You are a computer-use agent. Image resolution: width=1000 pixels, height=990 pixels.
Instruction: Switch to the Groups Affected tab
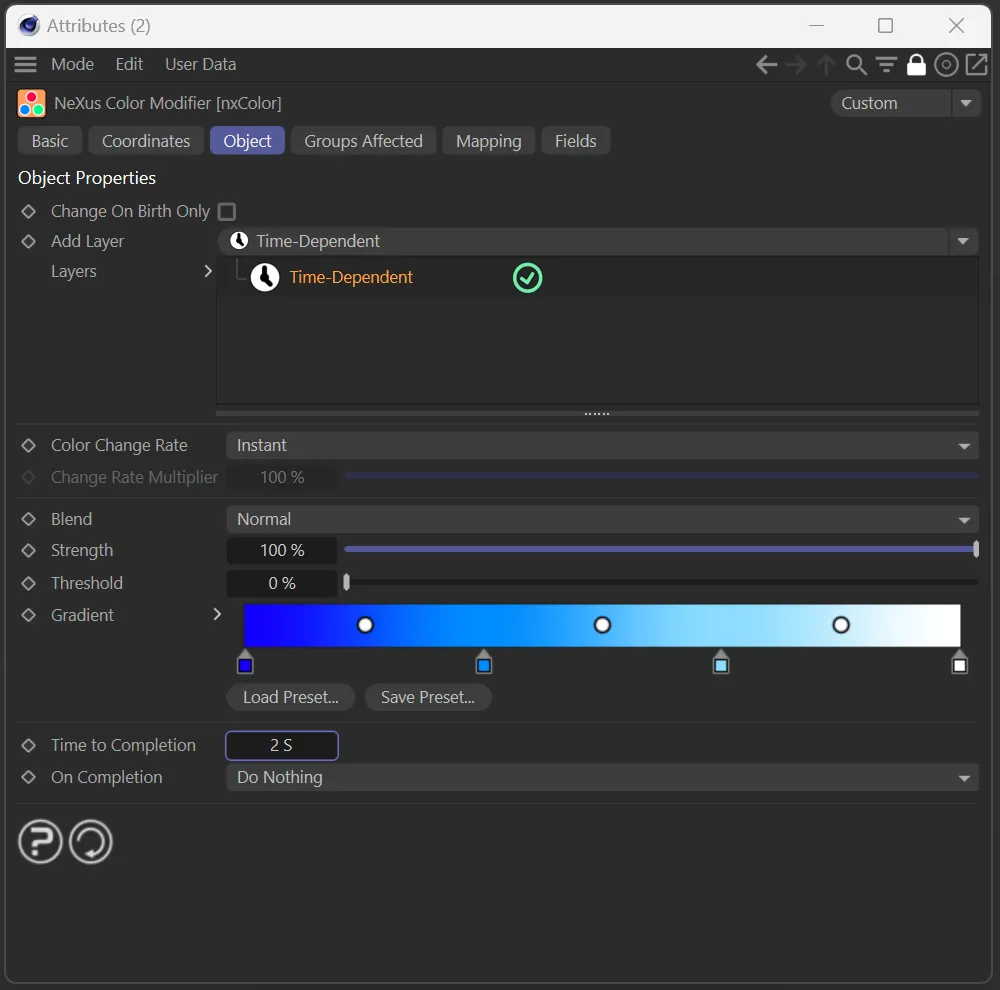coord(363,141)
